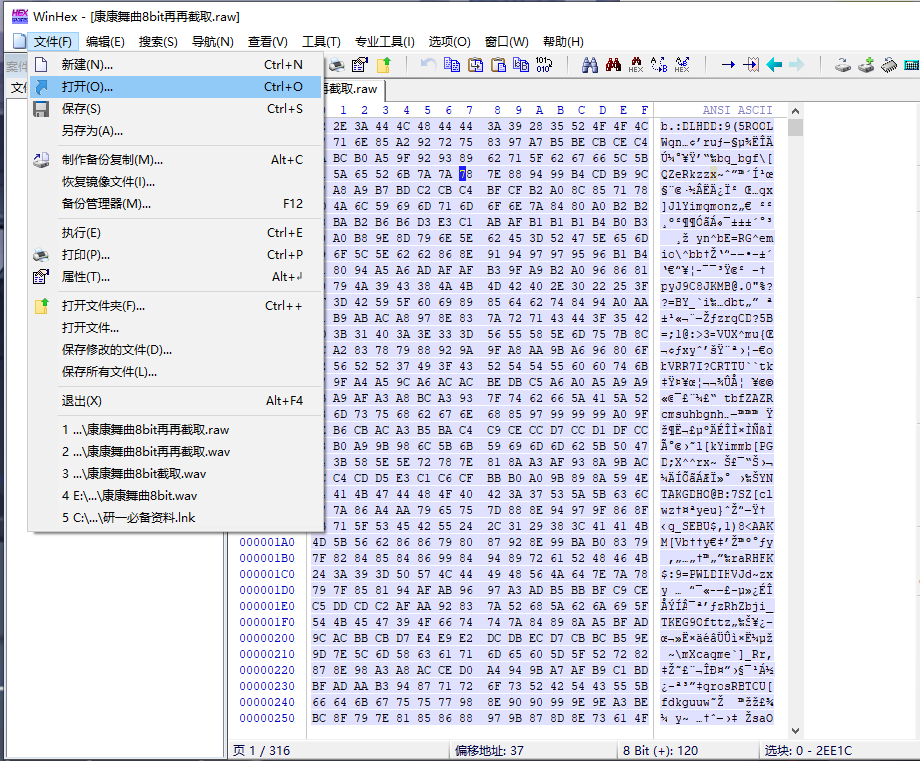920x761 pixels.
Task: Click the Go To Offset arrow icon
Action: (728, 65)
